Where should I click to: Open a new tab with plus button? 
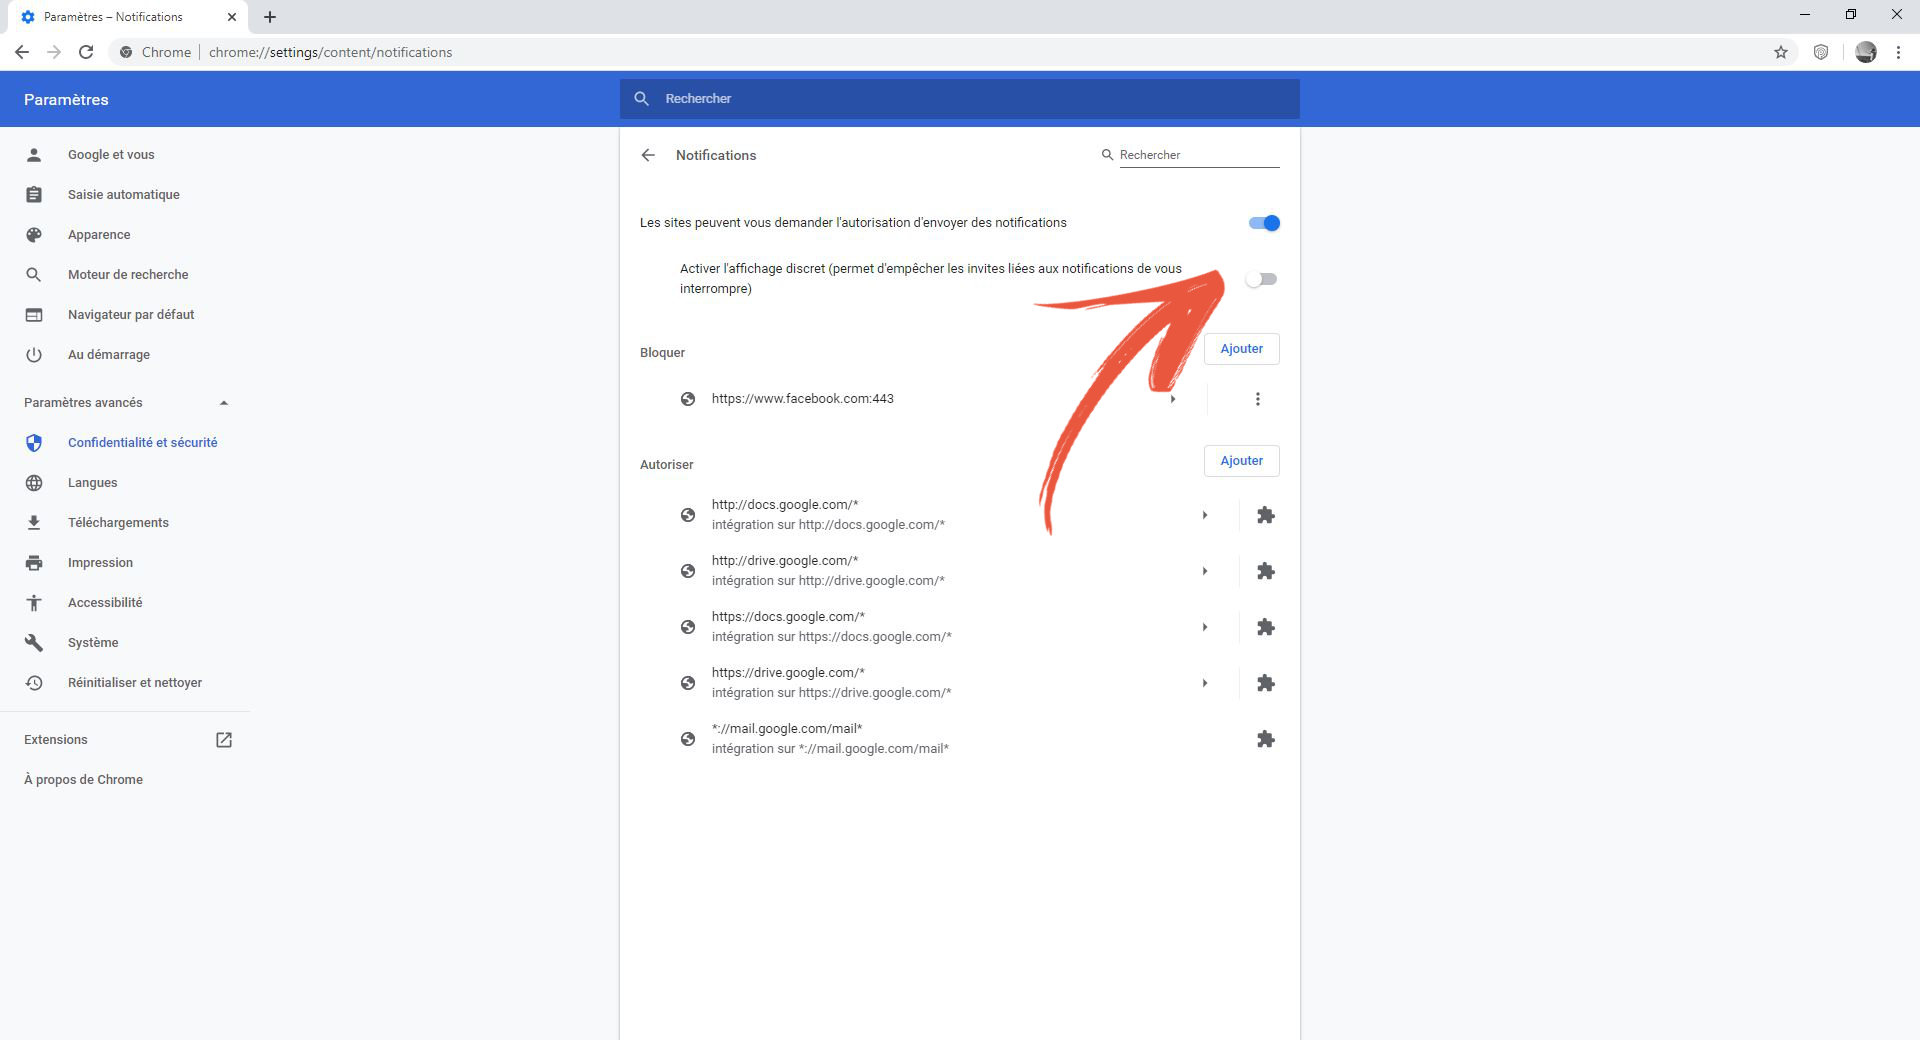[x=270, y=17]
